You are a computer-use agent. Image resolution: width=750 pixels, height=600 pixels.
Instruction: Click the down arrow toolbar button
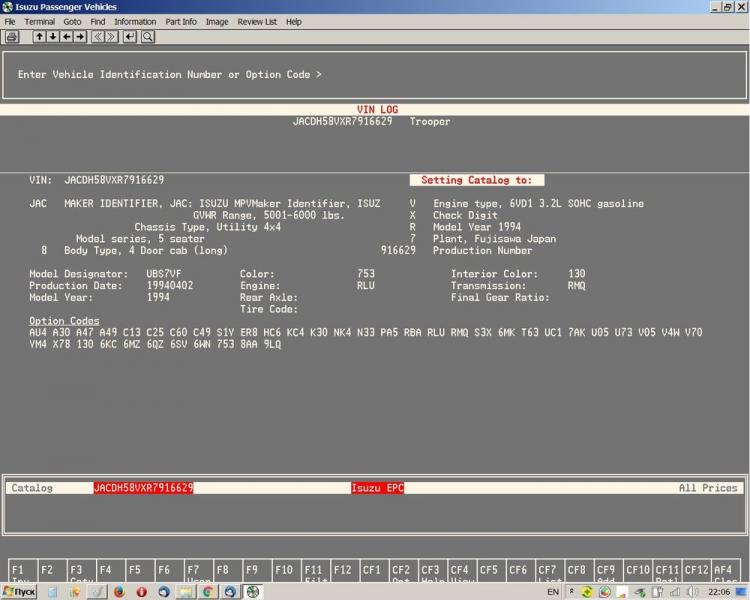53,37
